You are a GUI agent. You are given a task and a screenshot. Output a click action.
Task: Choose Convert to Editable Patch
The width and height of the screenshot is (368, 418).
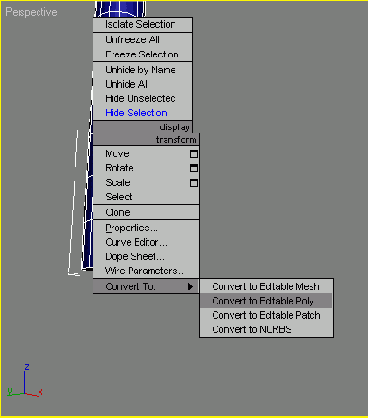(x=266, y=315)
